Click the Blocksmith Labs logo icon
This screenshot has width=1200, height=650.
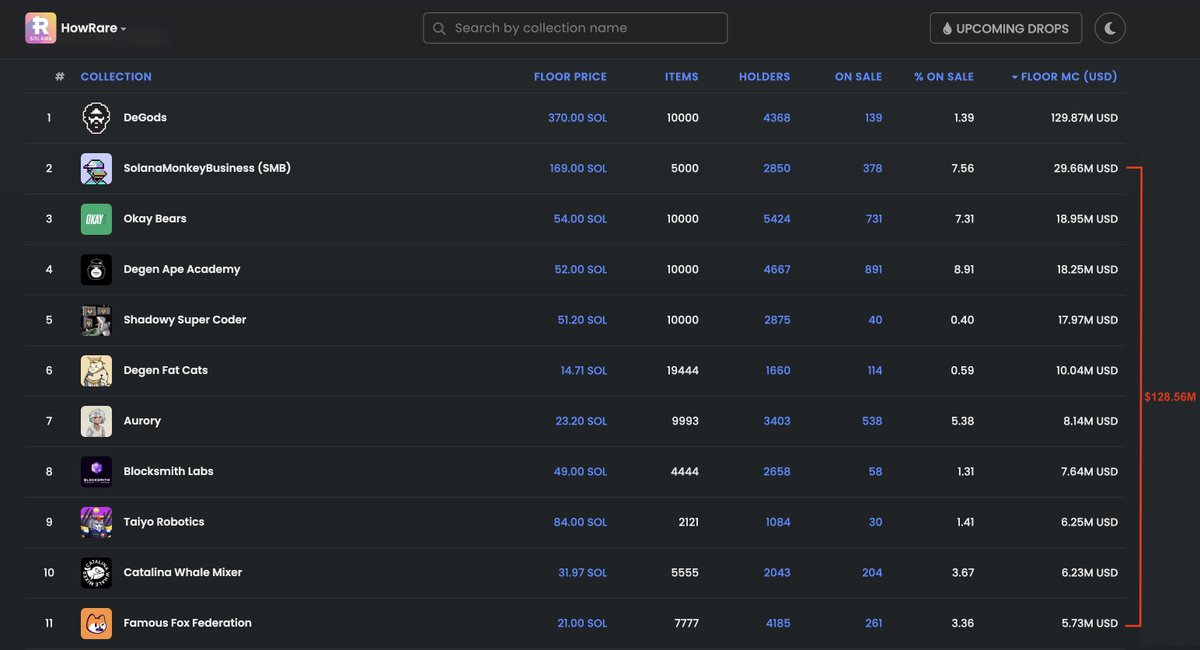pos(96,471)
